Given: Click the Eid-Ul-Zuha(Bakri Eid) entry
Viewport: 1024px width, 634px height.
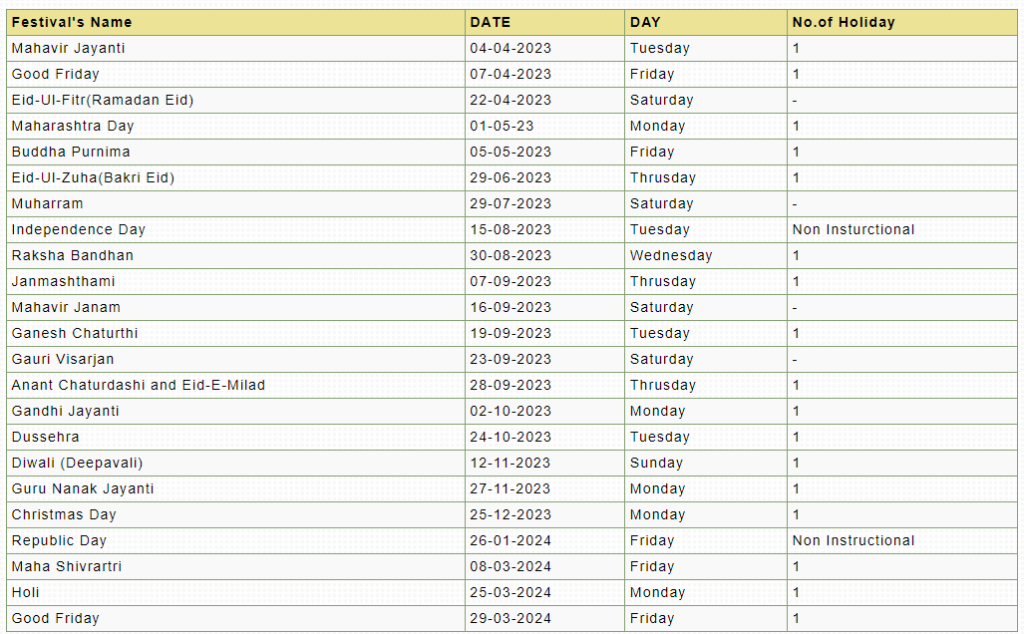Looking at the screenshot, I should point(93,178).
